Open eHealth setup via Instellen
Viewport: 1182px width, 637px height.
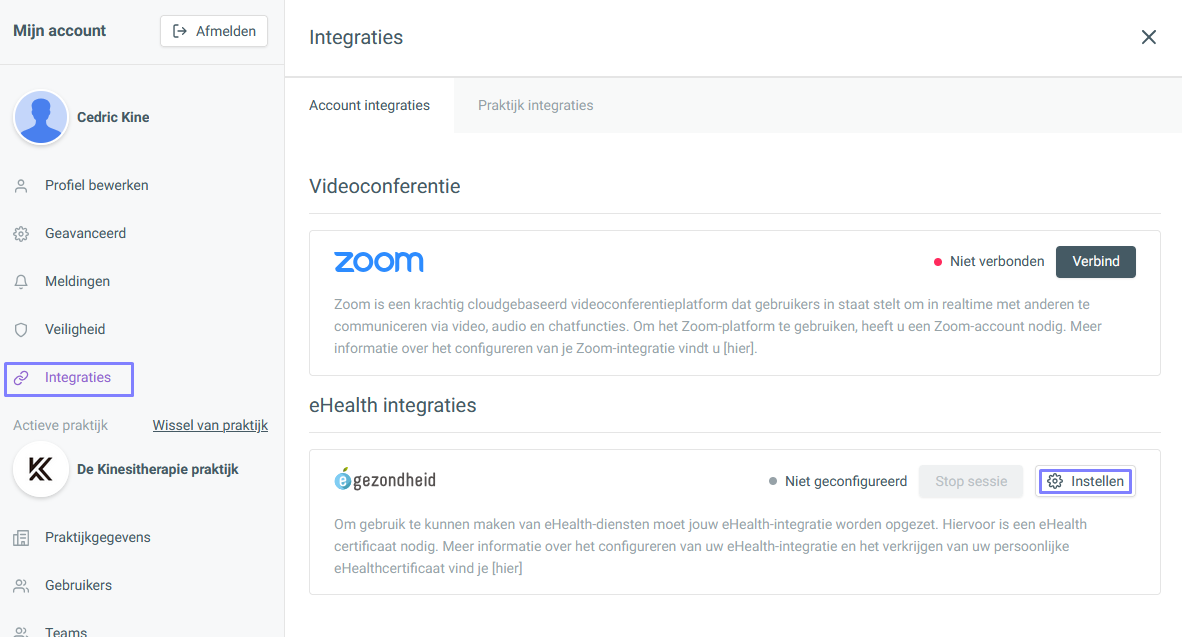point(1086,481)
